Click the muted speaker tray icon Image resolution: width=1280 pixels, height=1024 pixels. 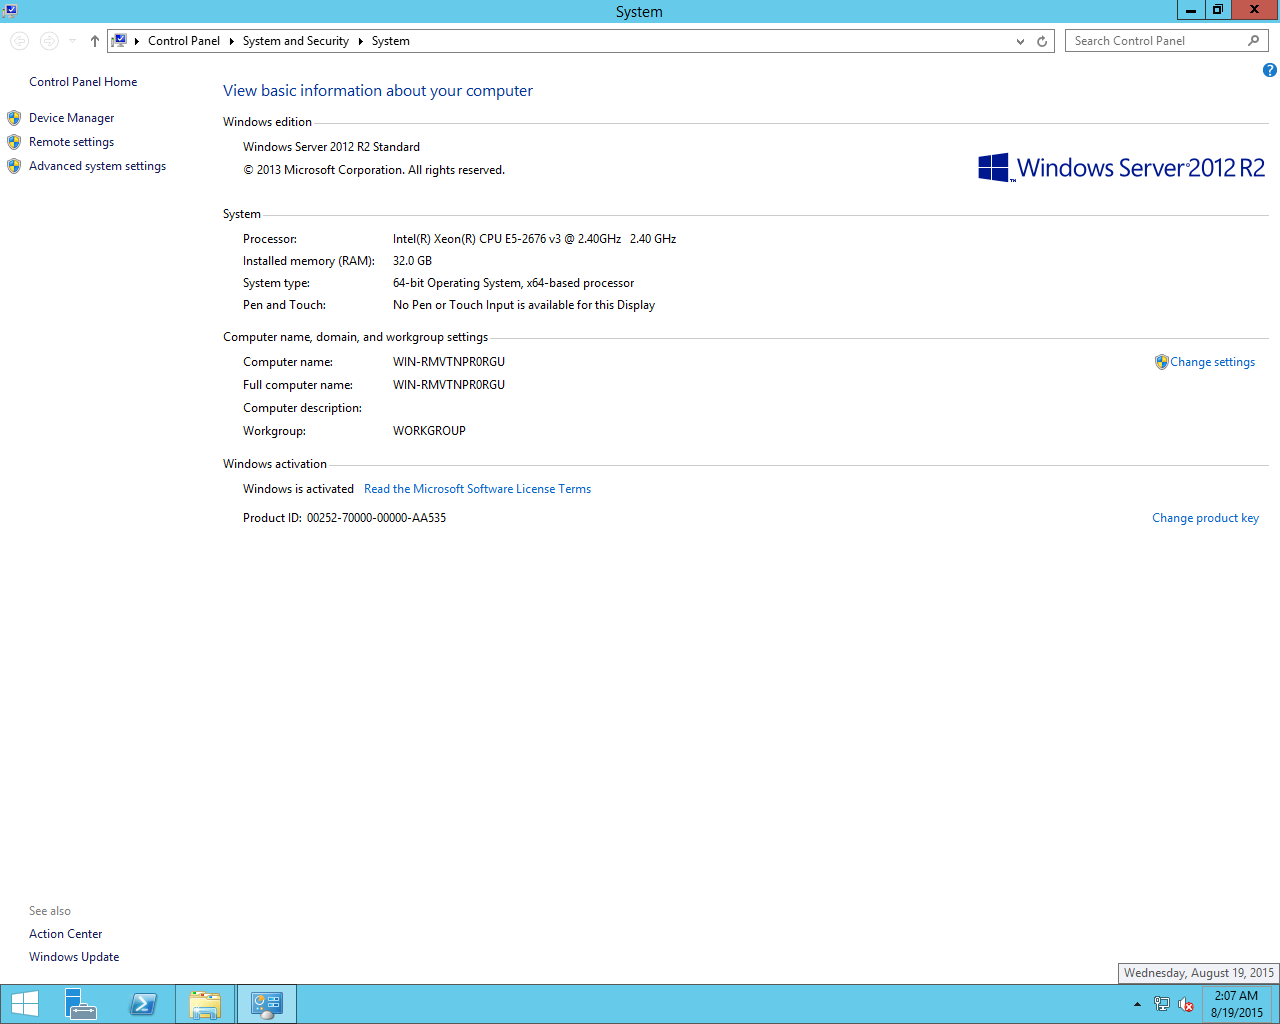[x=1186, y=1004]
